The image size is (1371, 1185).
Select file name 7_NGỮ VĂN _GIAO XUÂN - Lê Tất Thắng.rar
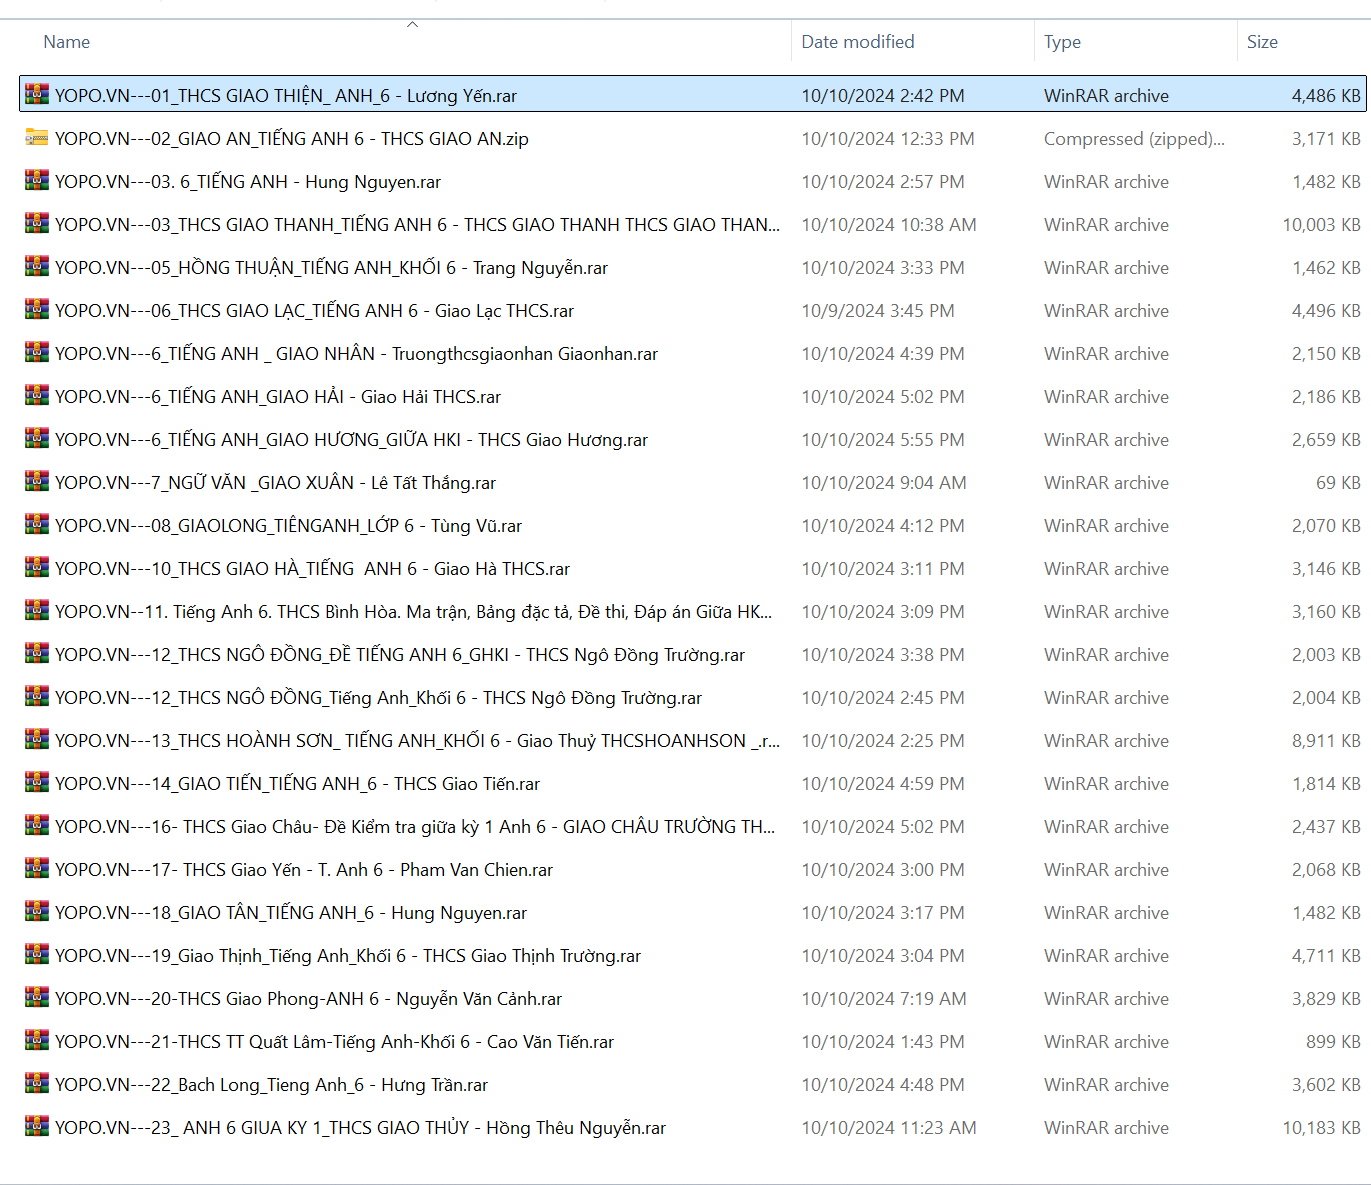tap(275, 483)
